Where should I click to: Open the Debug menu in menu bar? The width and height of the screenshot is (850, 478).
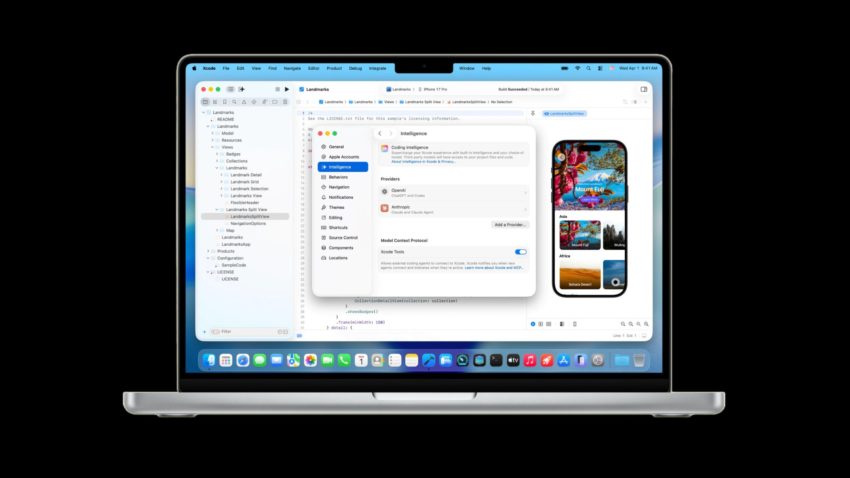[355, 68]
